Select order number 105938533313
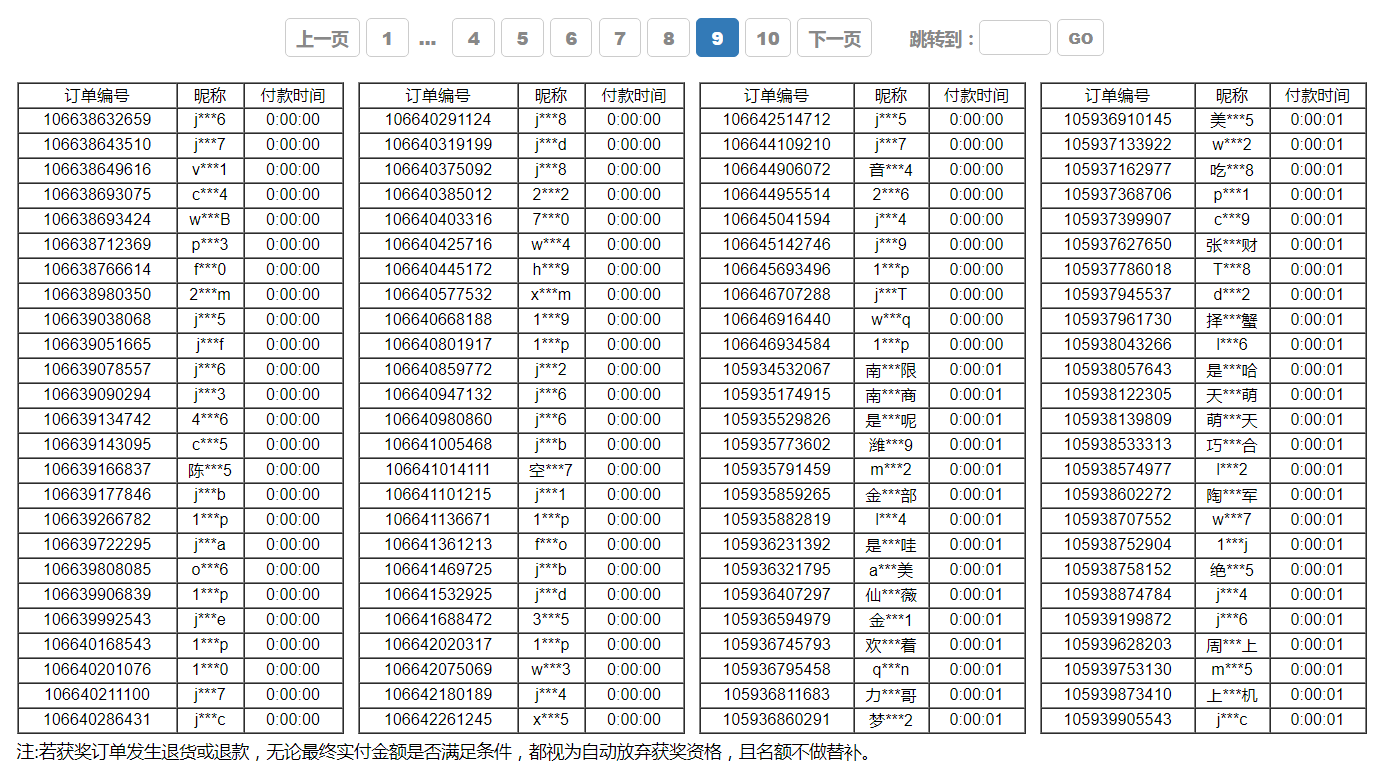The width and height of the screenshot is (1383, 770). coord(1118,445)
